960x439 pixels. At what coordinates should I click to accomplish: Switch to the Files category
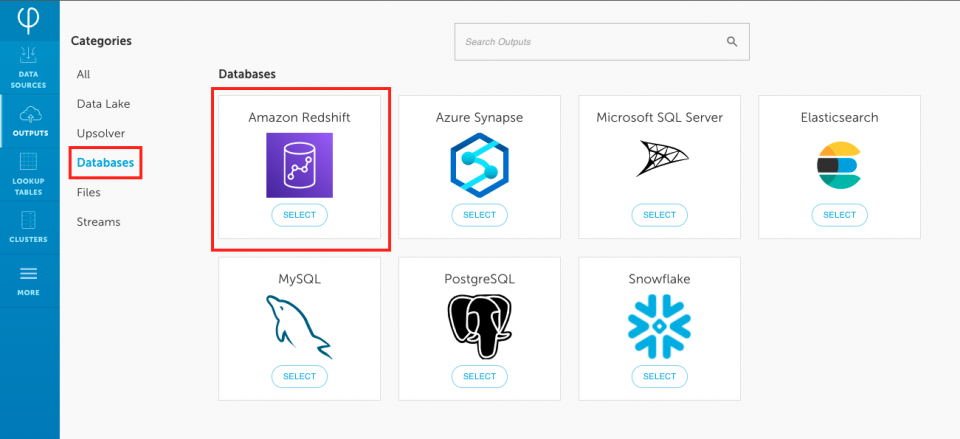[89, 192]
